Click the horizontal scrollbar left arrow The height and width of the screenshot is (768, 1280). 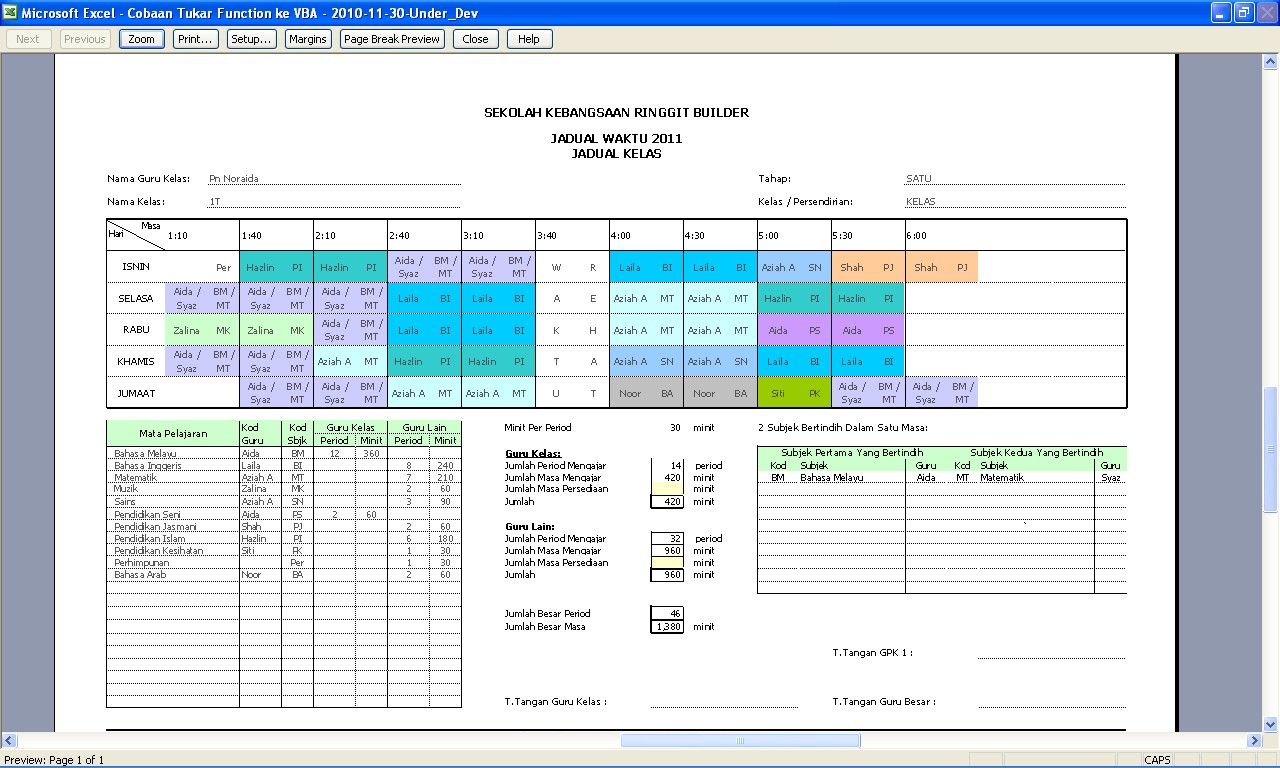(x=9, y=741)
